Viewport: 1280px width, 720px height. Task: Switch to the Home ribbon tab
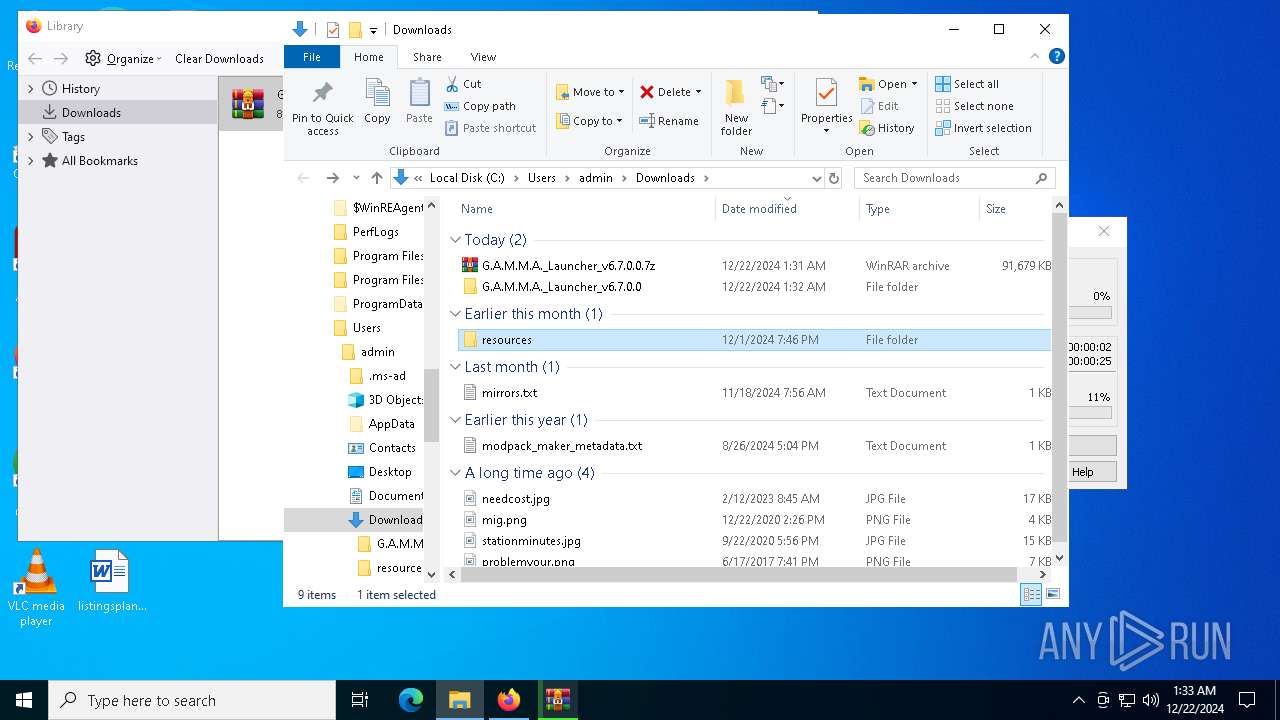coord(368,57)
